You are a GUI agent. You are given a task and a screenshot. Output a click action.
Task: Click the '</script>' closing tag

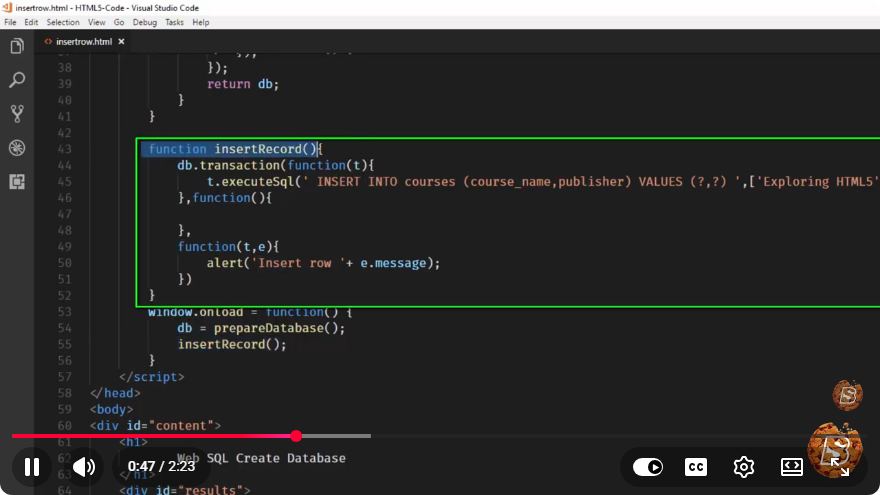[x=152, y=377]
